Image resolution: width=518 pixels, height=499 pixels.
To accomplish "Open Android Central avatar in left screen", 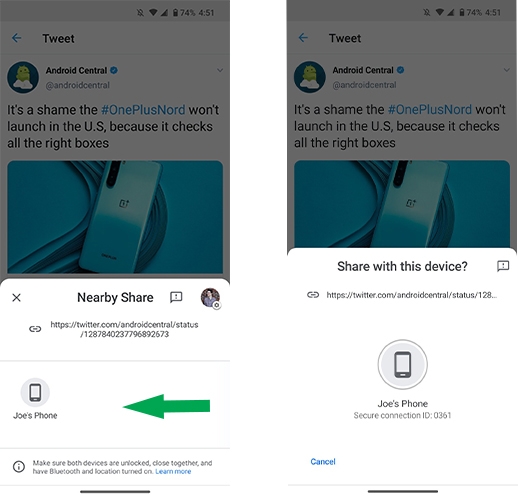I will 23,77.
